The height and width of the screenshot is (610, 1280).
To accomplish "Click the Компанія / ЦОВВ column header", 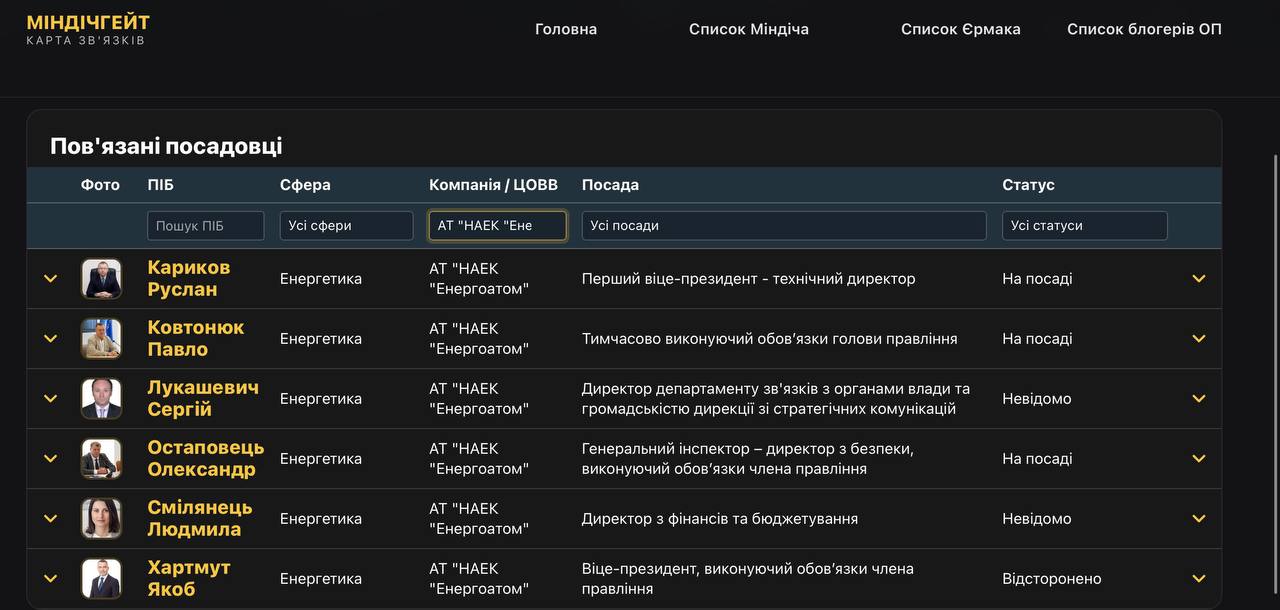I will (x=493, y=185).
